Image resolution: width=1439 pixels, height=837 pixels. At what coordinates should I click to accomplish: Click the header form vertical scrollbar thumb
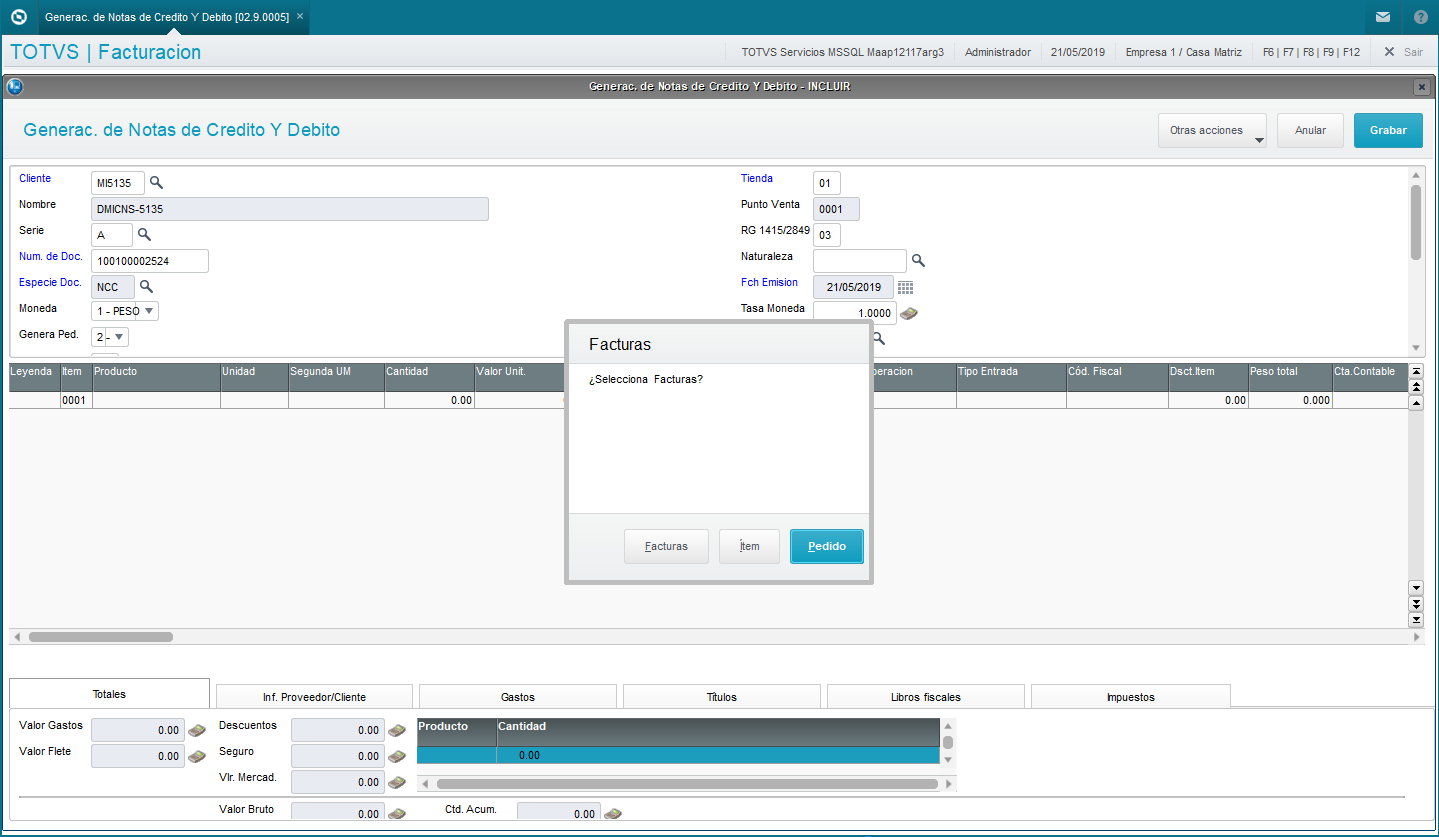coord(1416,222)
